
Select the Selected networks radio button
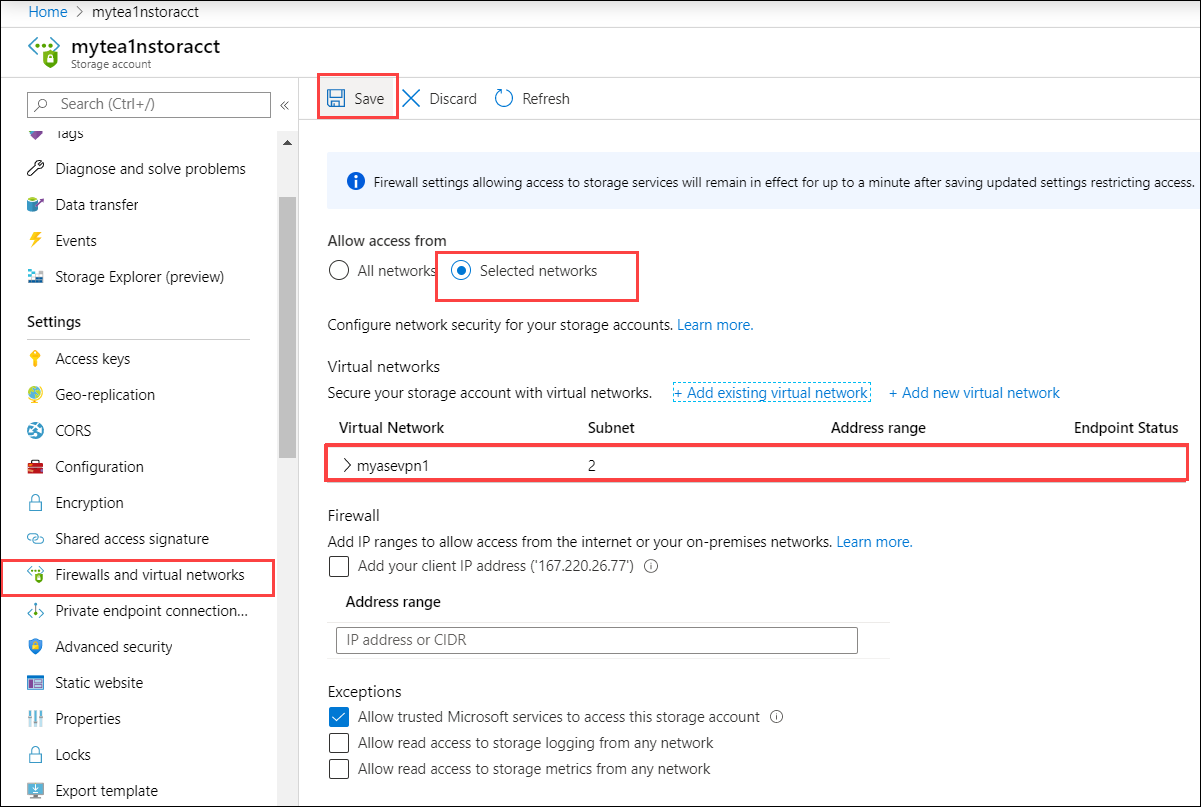click(461, 270)
